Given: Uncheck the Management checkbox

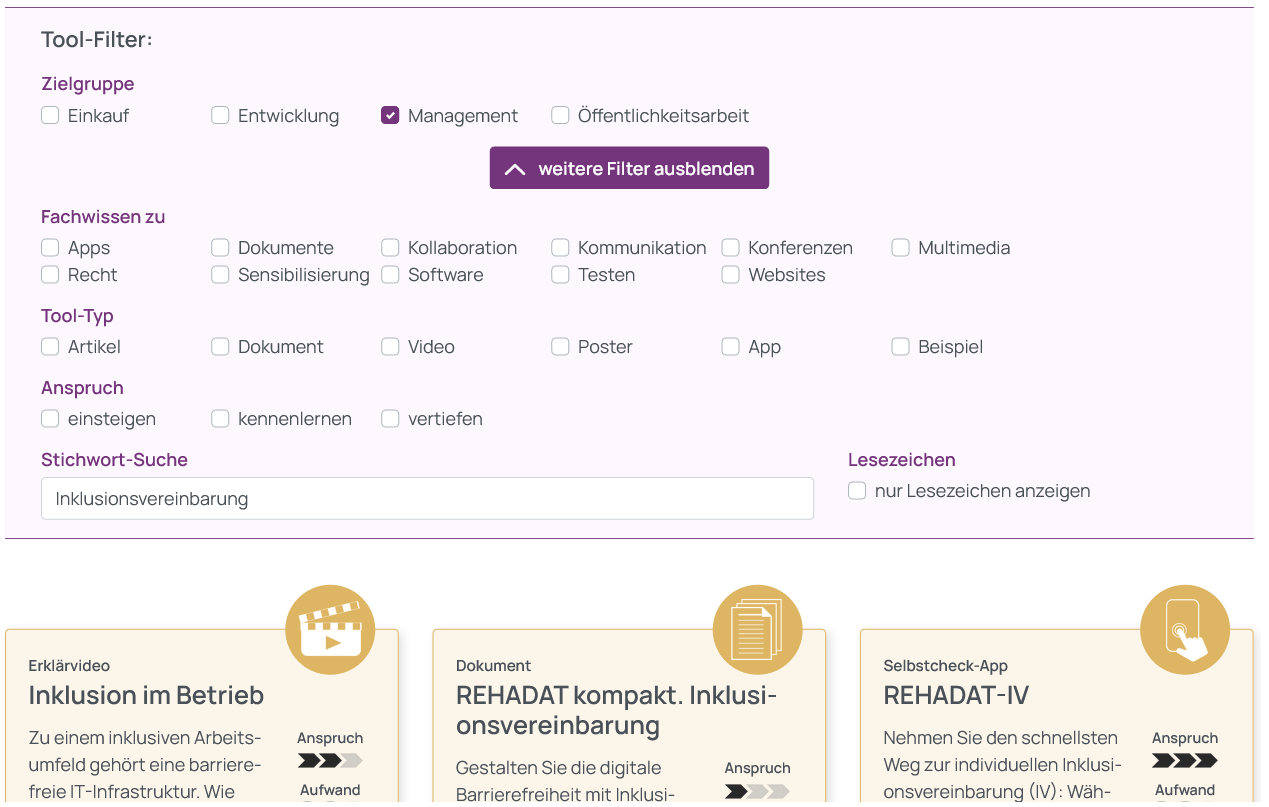Looking at the screenshot, I should coord(390,115).
